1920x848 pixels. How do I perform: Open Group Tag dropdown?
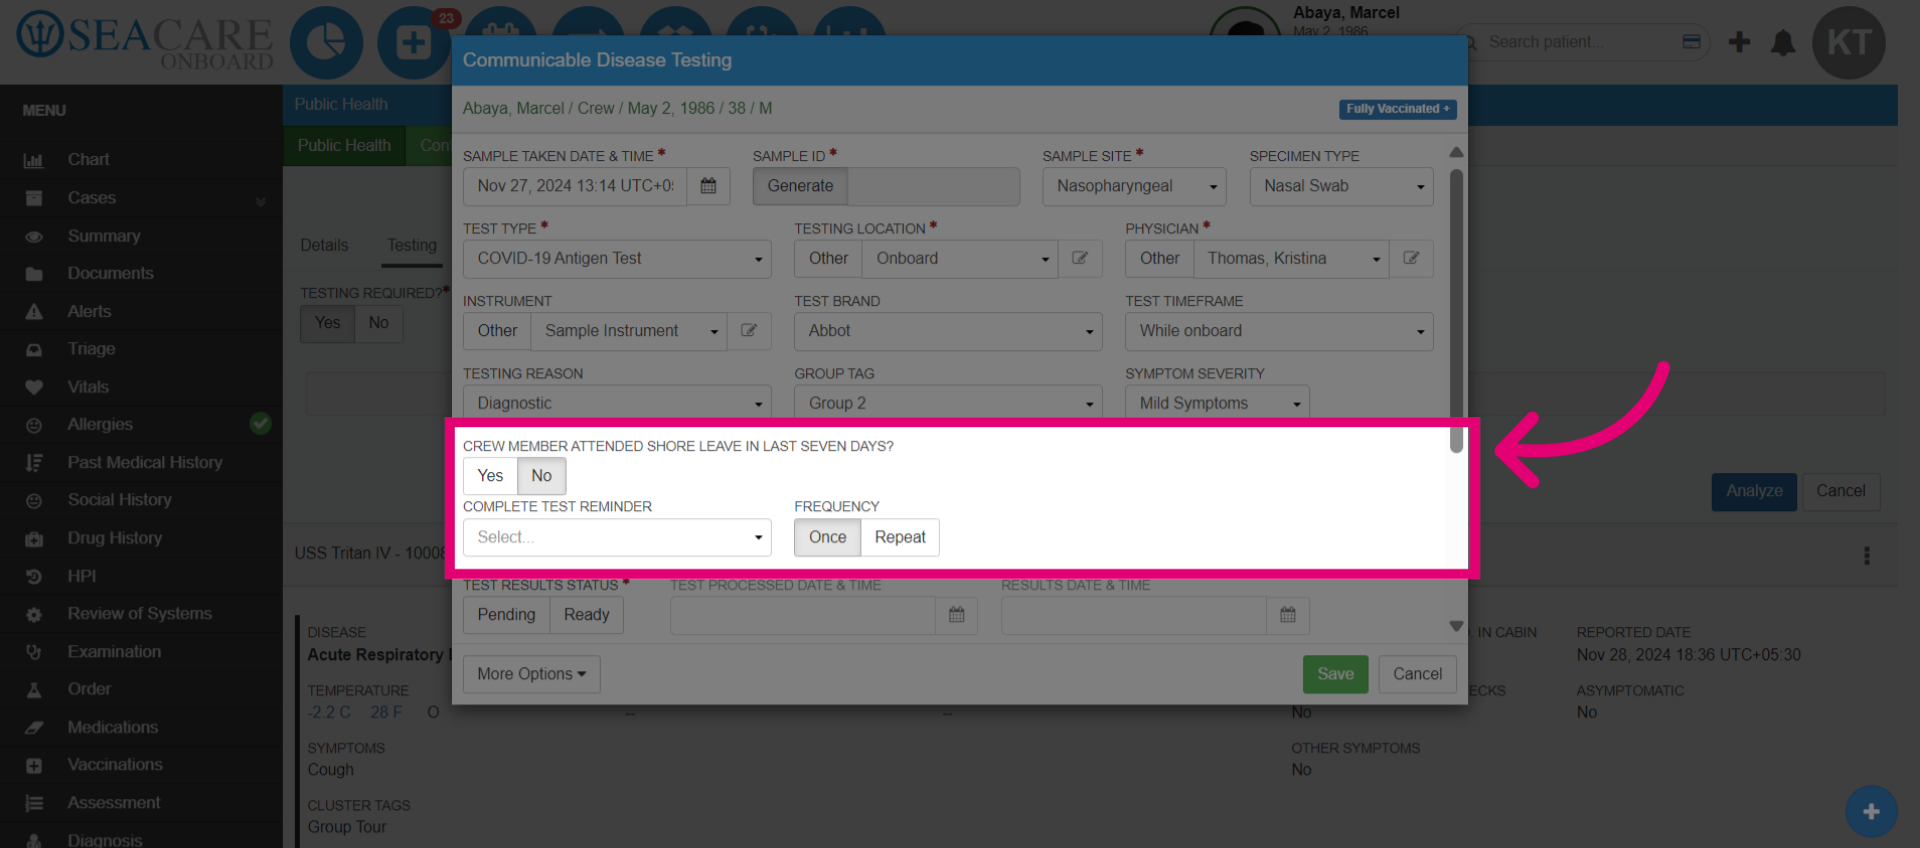948,403
